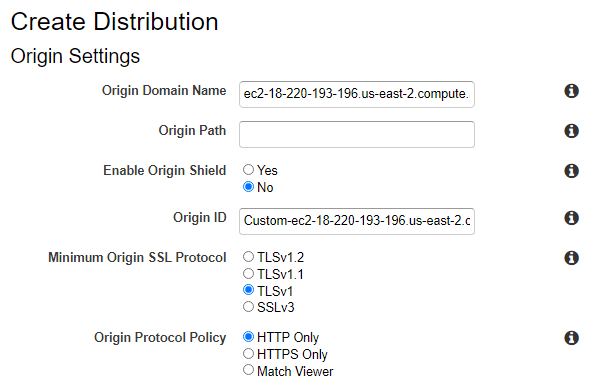The height and width of the screenshot is (392, 612).
Task: Click into the Origin Domain Name field
Action: [357, 94]
